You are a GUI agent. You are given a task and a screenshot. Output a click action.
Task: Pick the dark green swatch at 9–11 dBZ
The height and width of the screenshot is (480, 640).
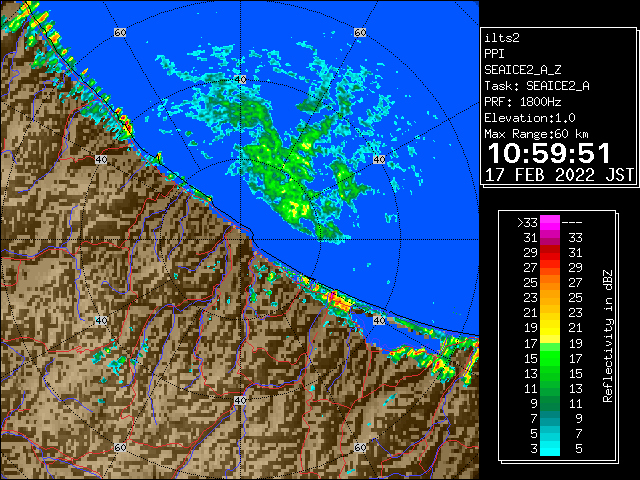pyautogui.click(x=550, y=402)
